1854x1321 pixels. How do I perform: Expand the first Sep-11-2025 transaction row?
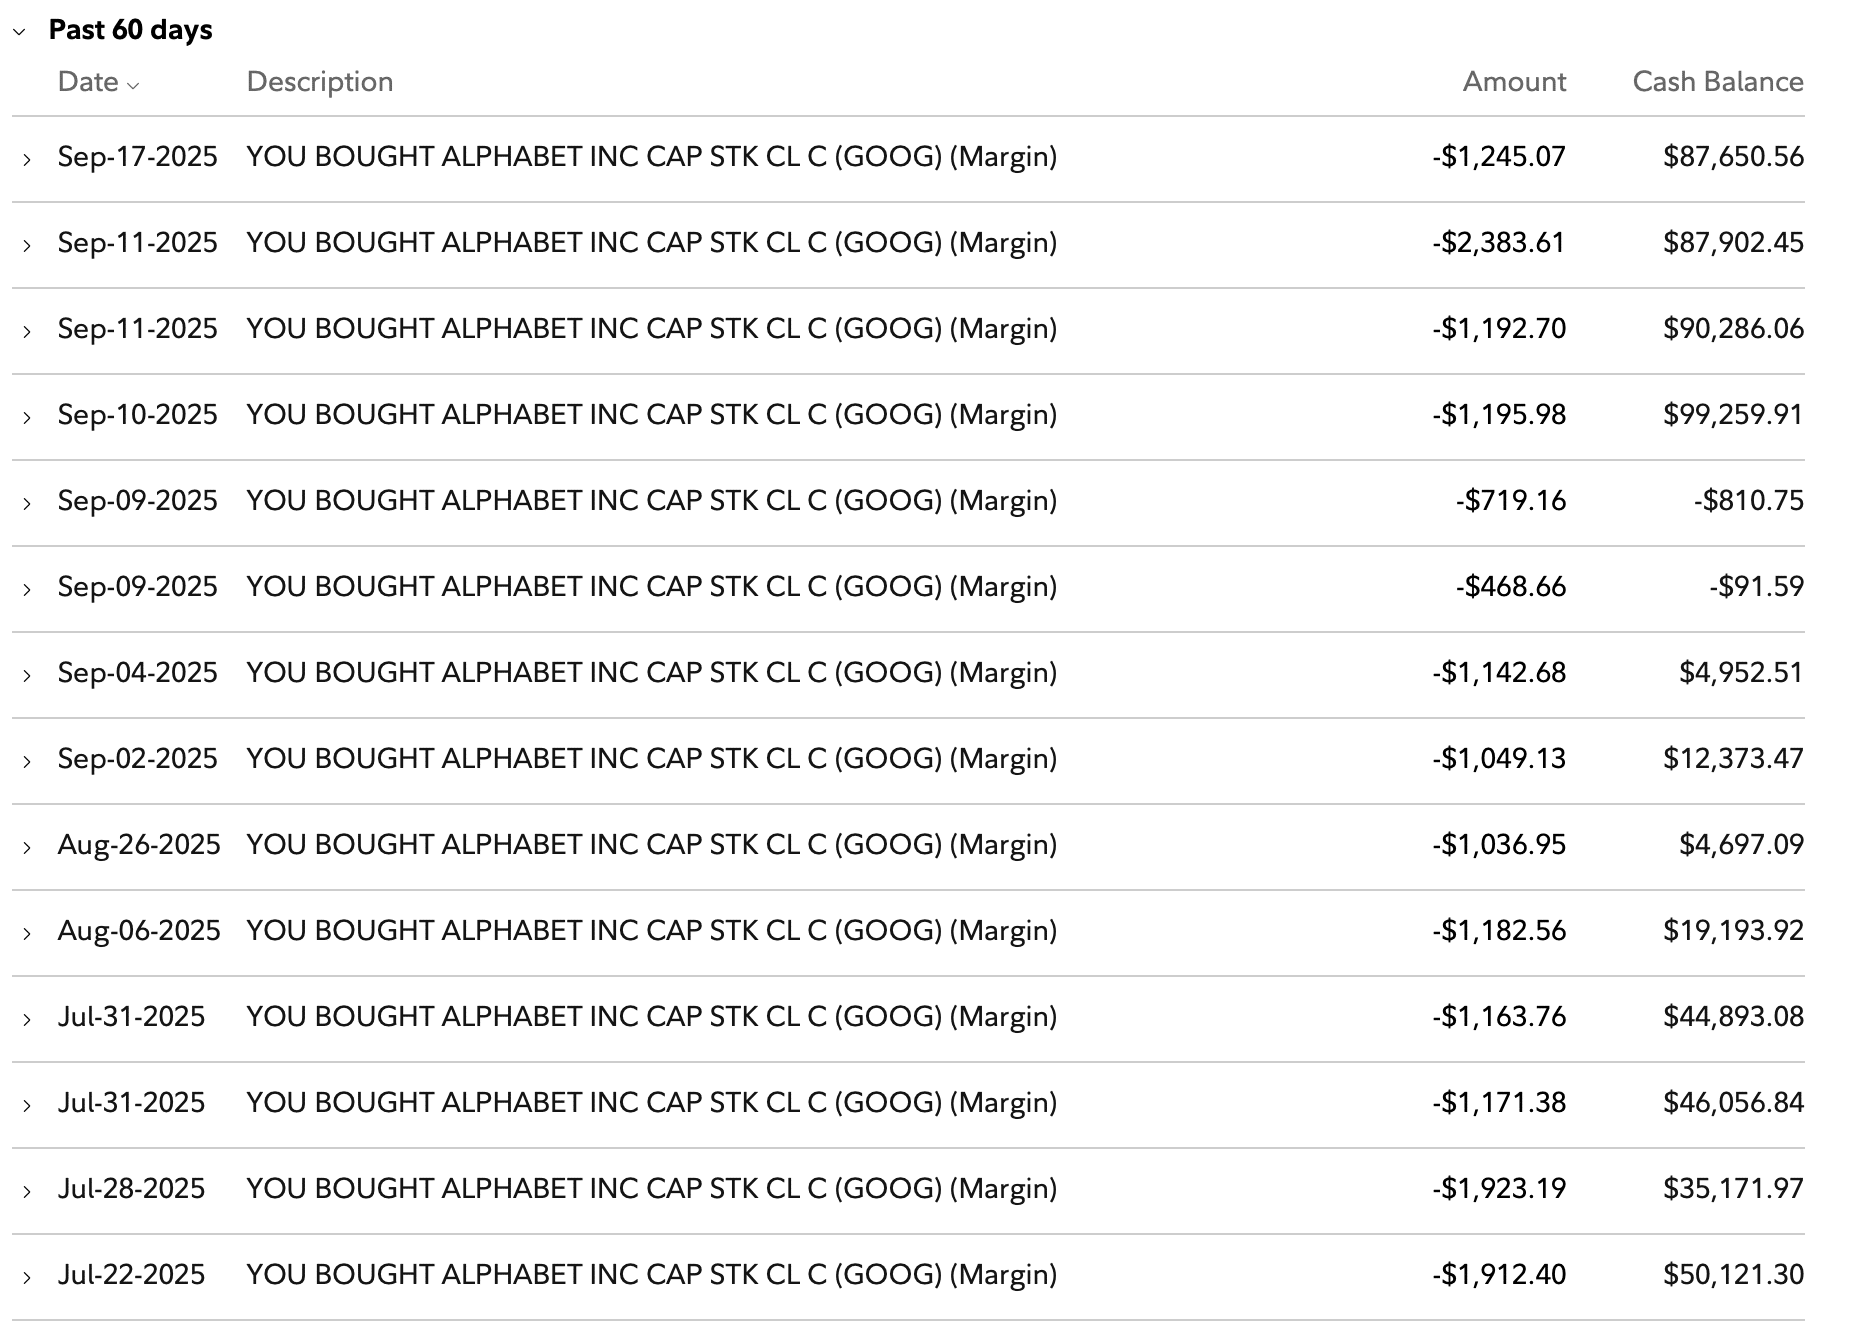tap(25, 242)
